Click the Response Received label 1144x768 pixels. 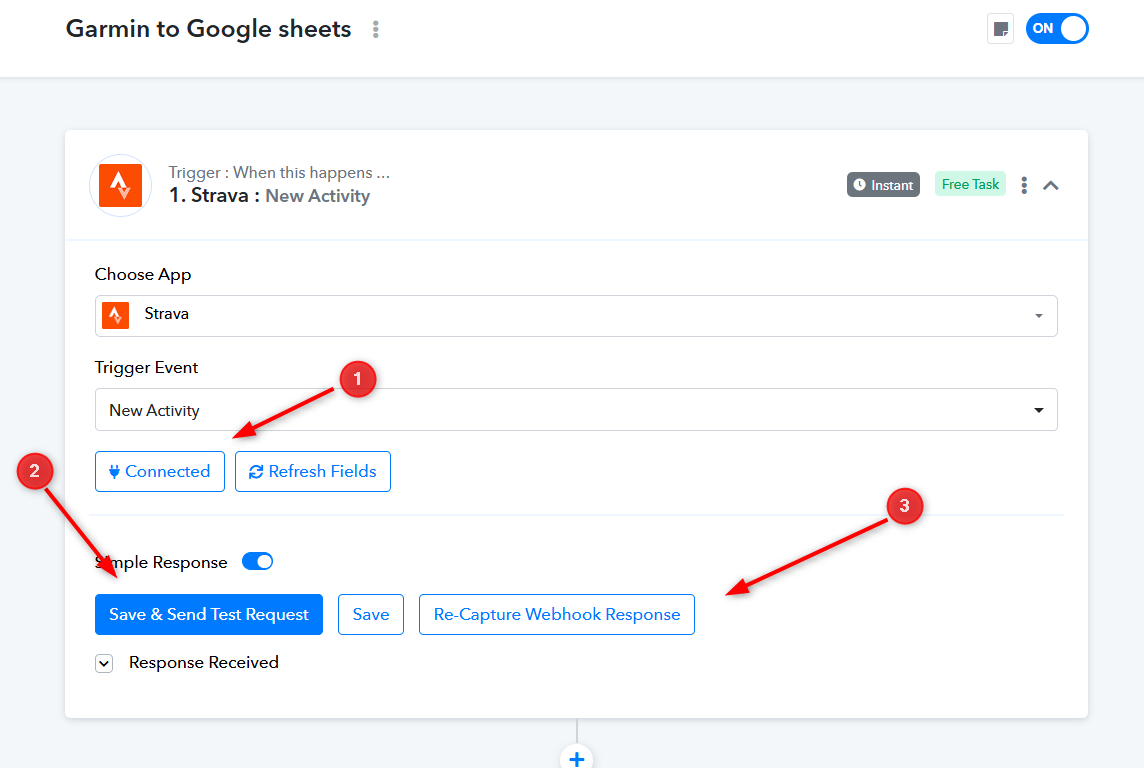pos(204,662)
